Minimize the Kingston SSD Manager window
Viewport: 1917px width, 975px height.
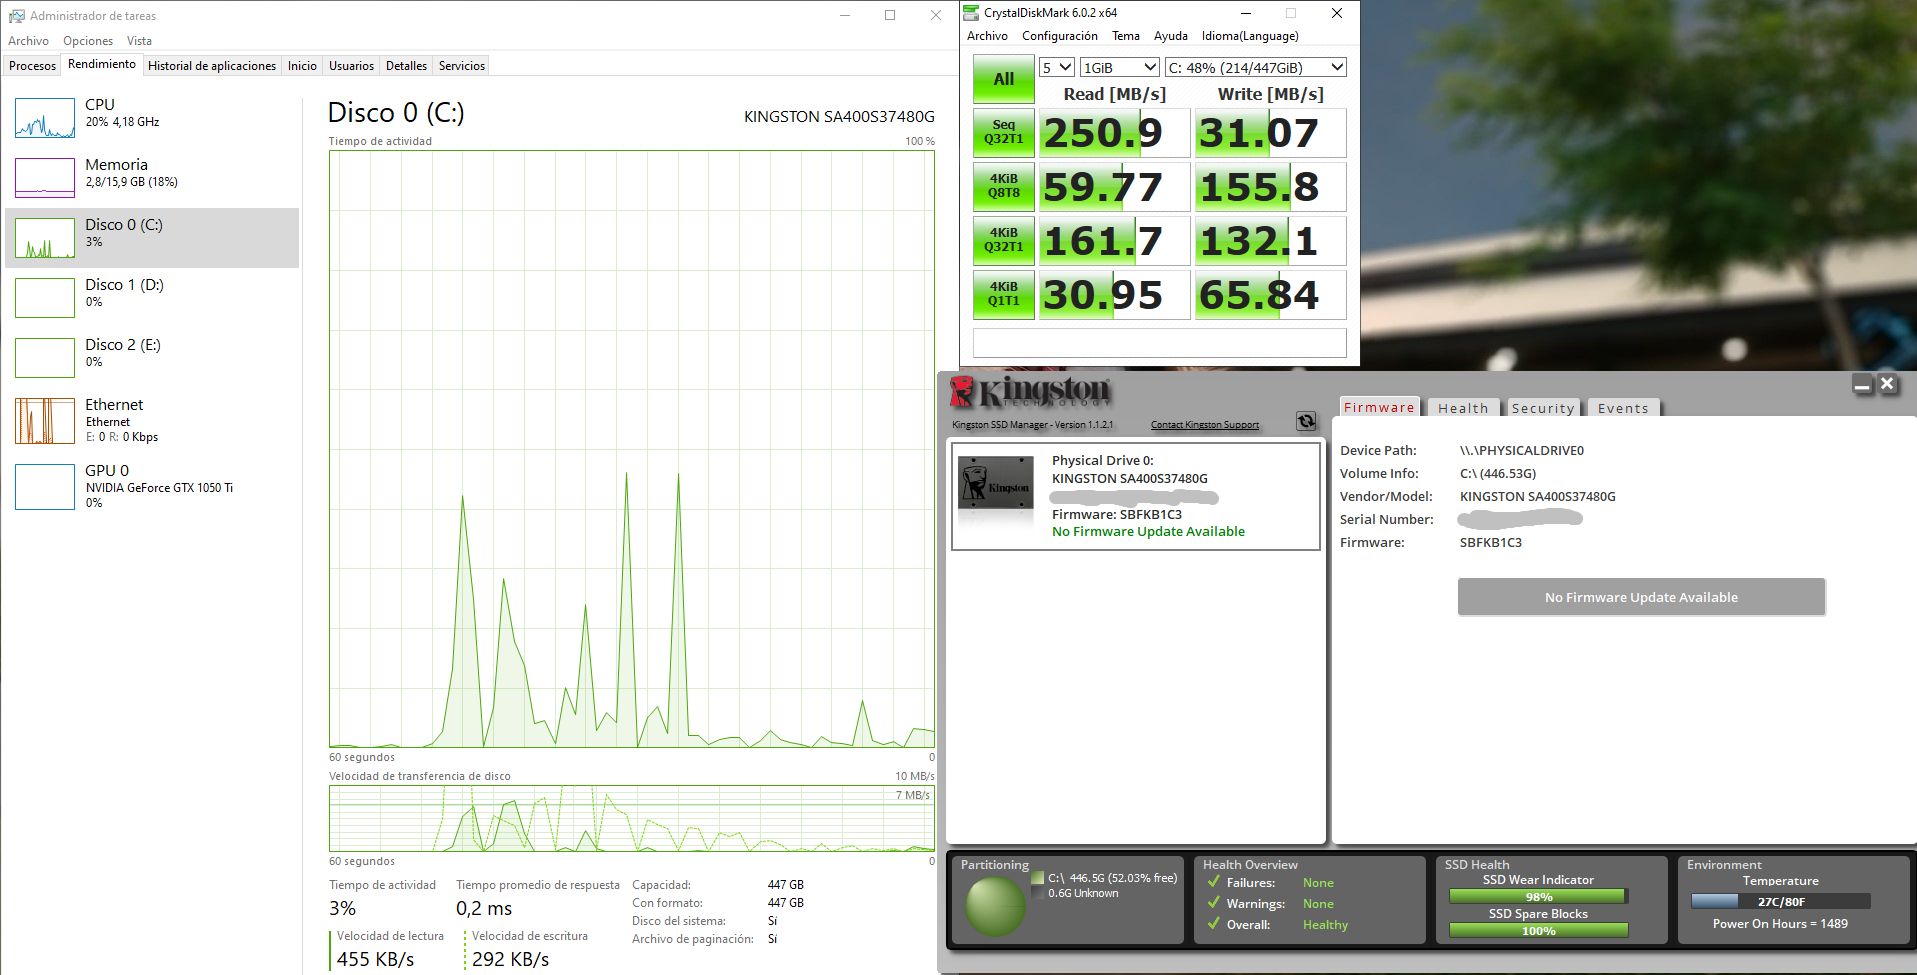click(x=1862, y=384)
